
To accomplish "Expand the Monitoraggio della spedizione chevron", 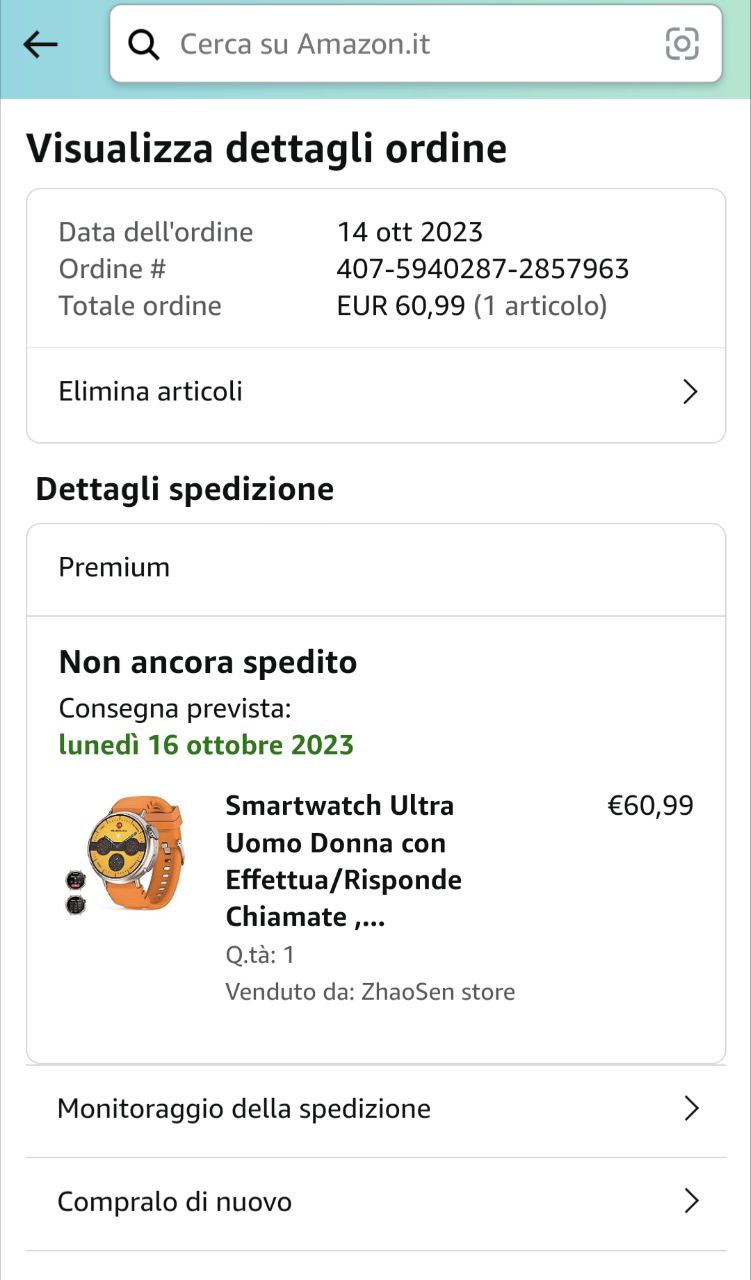I will 690,1108.
